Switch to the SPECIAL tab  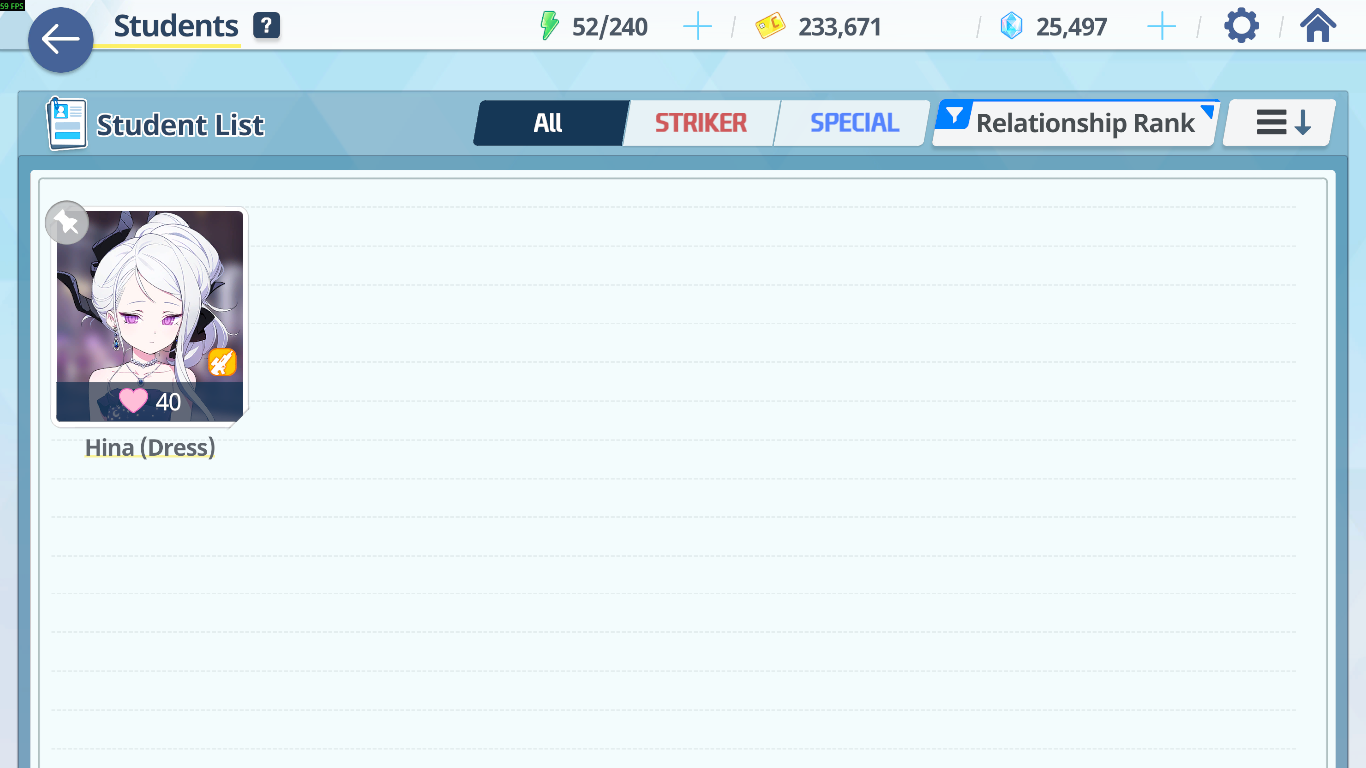(854, 123)
